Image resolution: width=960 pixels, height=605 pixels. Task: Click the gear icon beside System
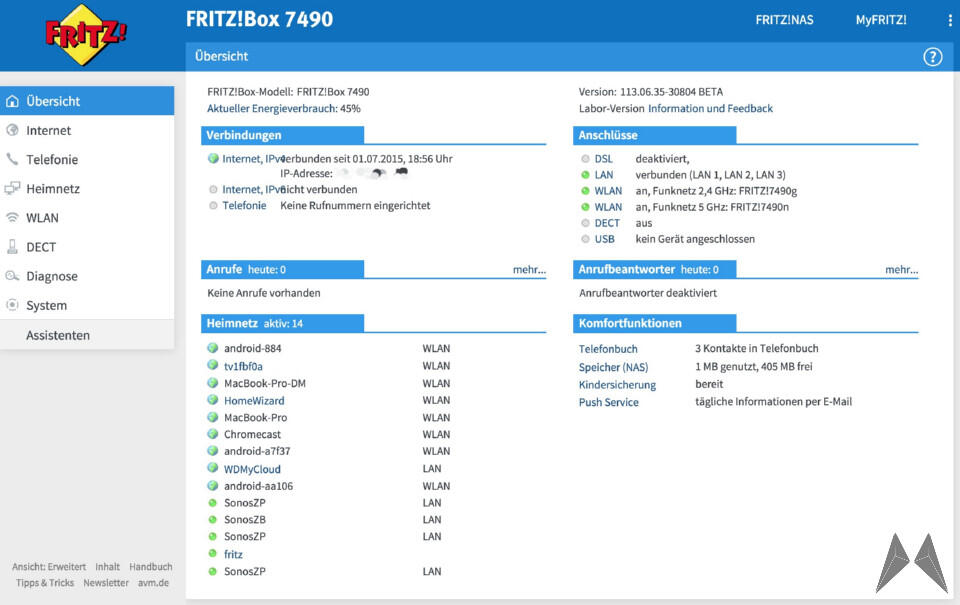12,305
